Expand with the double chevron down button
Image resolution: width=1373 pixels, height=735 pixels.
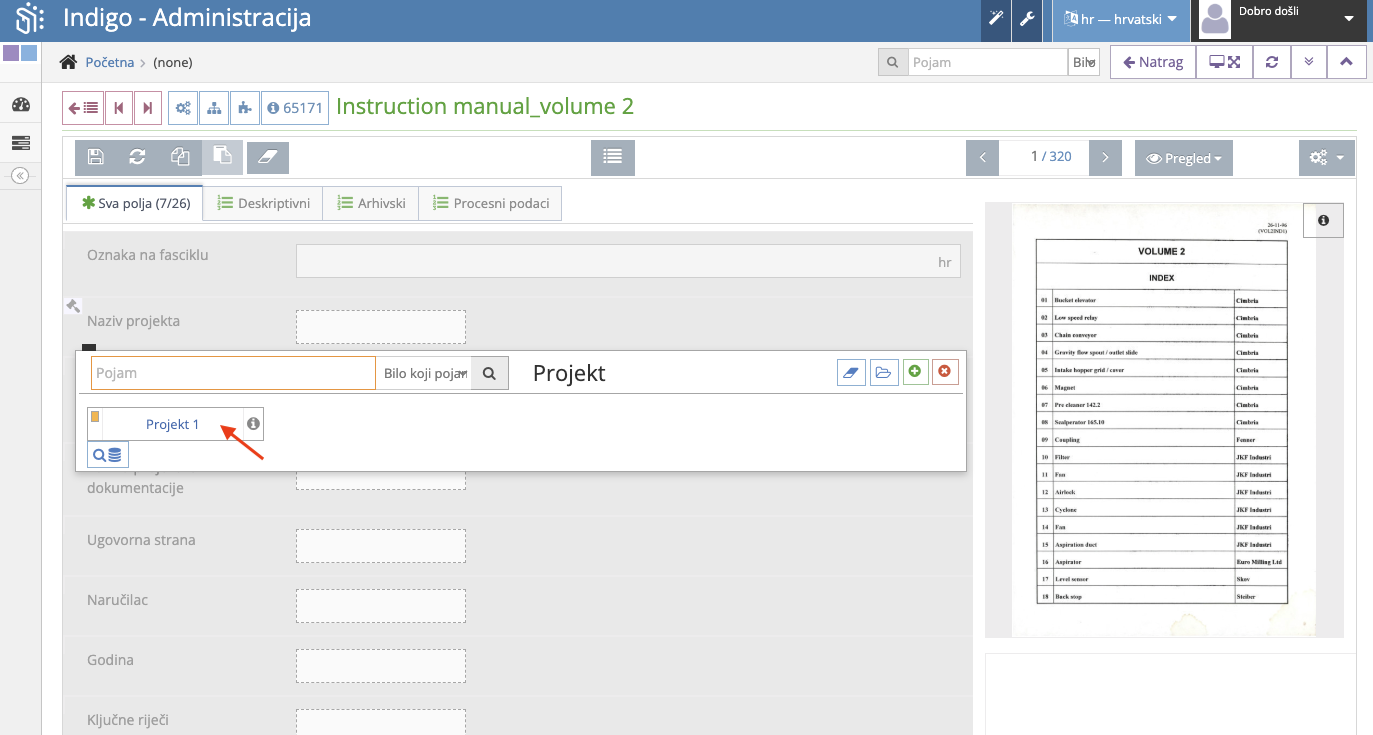click(x=1309, y=62)
